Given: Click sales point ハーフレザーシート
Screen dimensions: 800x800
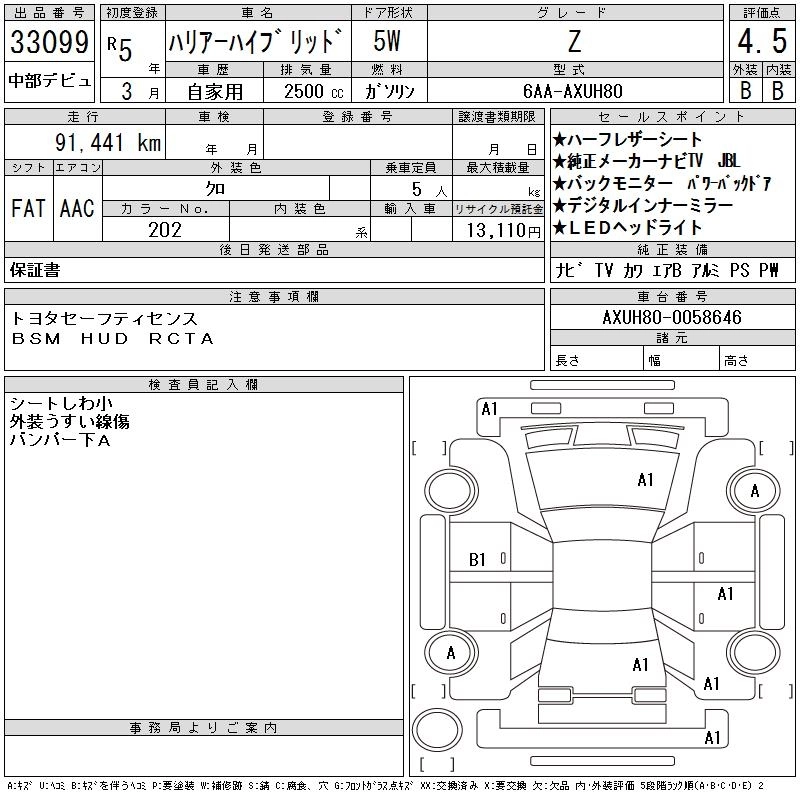Looking at the screenshot, I should tap(628, 139).
